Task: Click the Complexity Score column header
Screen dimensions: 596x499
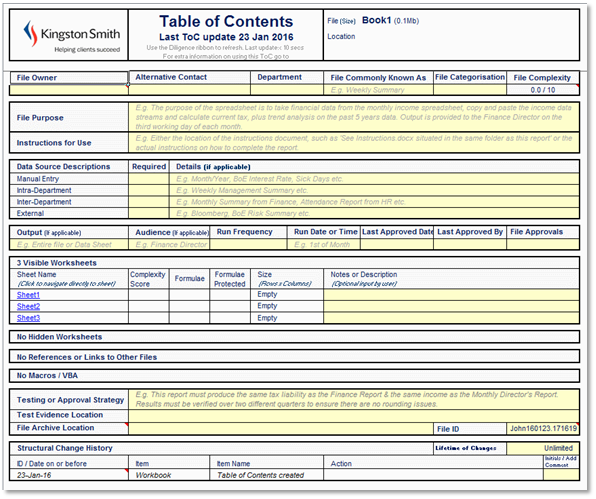Action: (148, 279)
